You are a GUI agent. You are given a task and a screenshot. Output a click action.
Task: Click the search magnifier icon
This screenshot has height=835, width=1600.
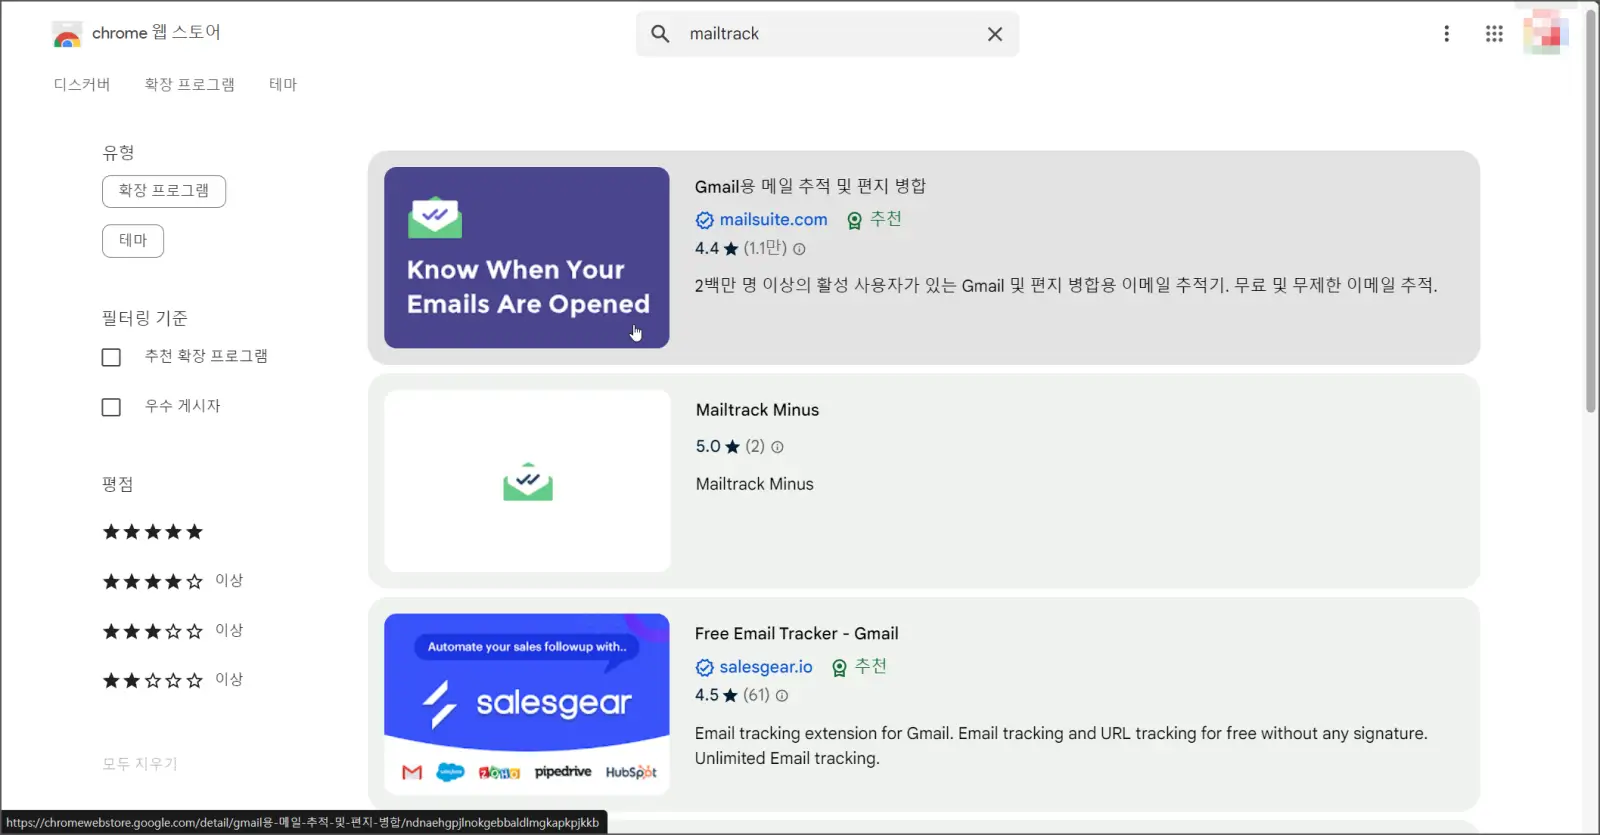660,34
